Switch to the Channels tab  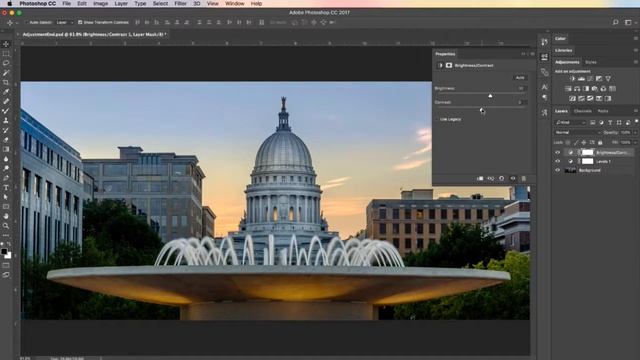pos(582,111)
